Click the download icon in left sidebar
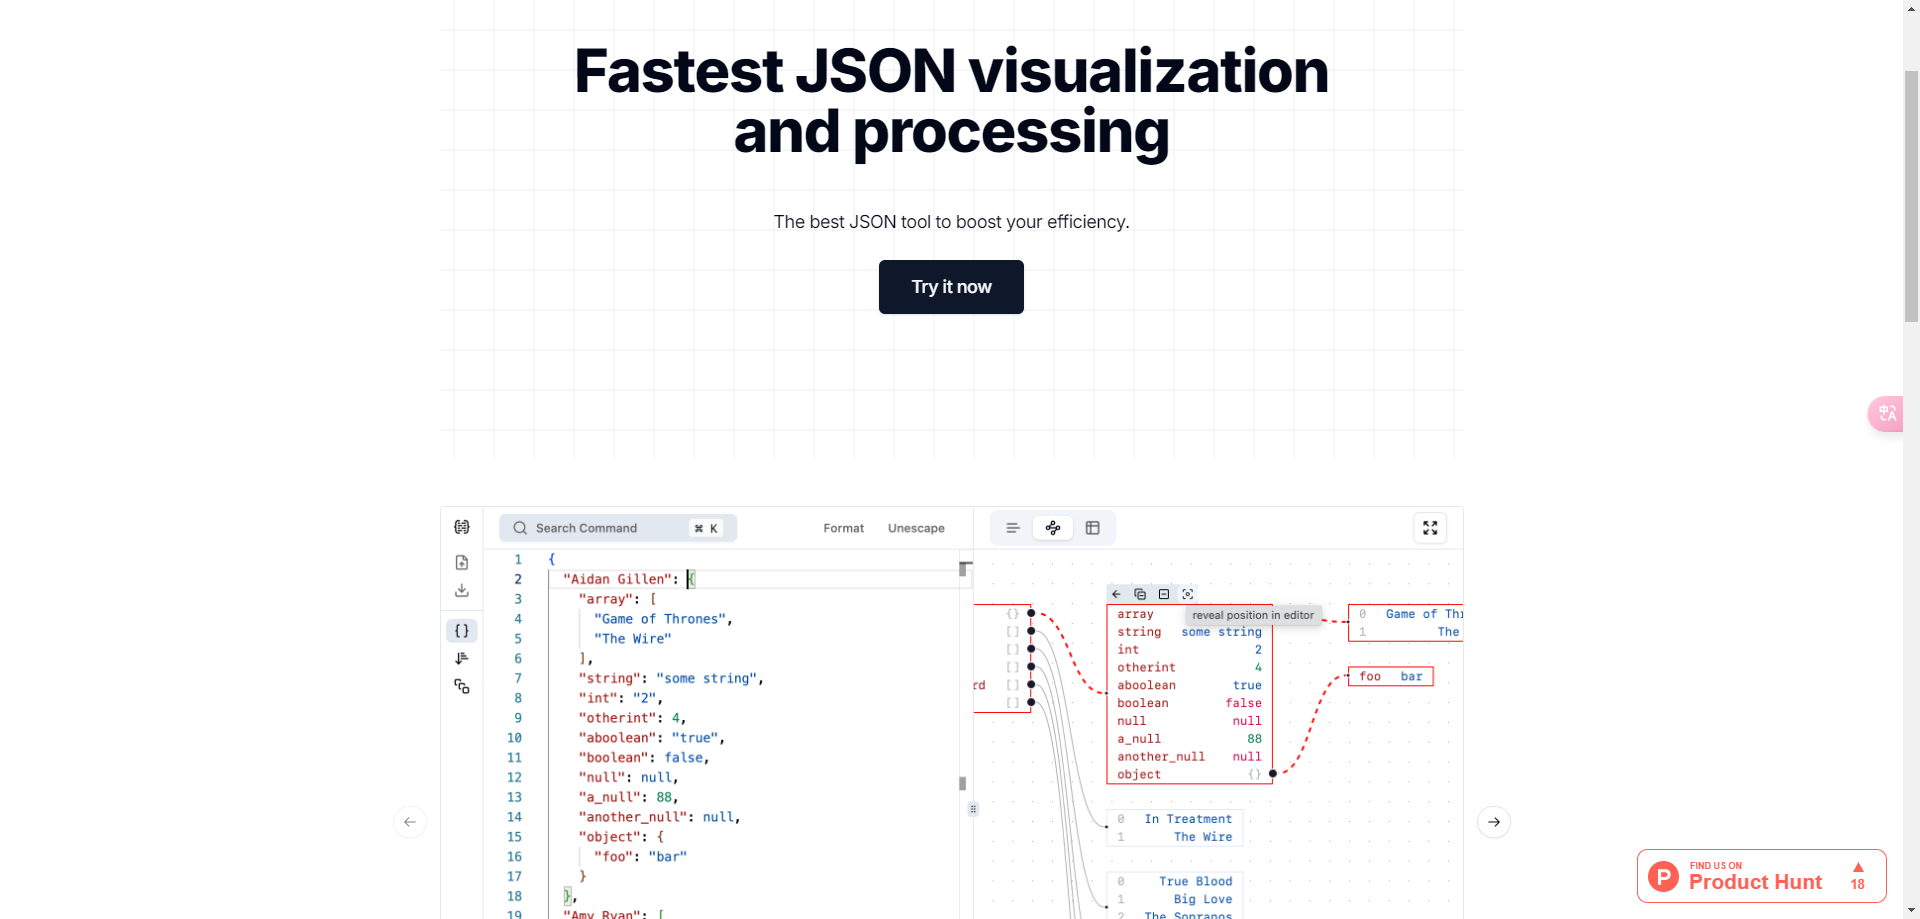This screenshot has height=919, width=1920. [461, 591]
